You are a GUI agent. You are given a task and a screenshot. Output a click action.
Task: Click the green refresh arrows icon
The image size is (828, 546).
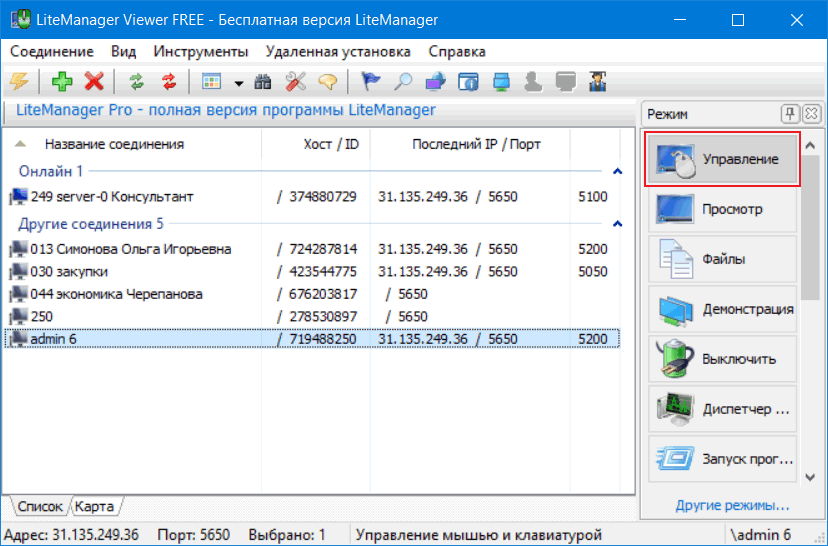click(x=137, y=82)
